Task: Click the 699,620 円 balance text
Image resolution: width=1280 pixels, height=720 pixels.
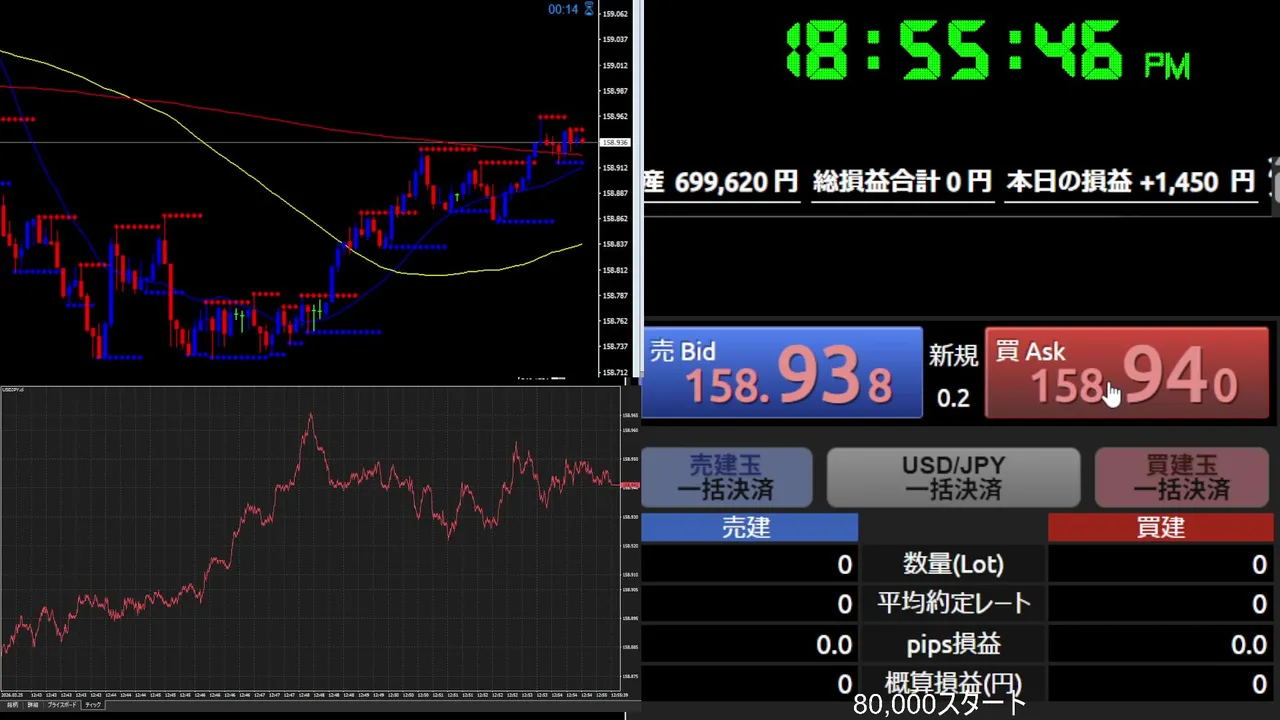Action: (736, 182)
